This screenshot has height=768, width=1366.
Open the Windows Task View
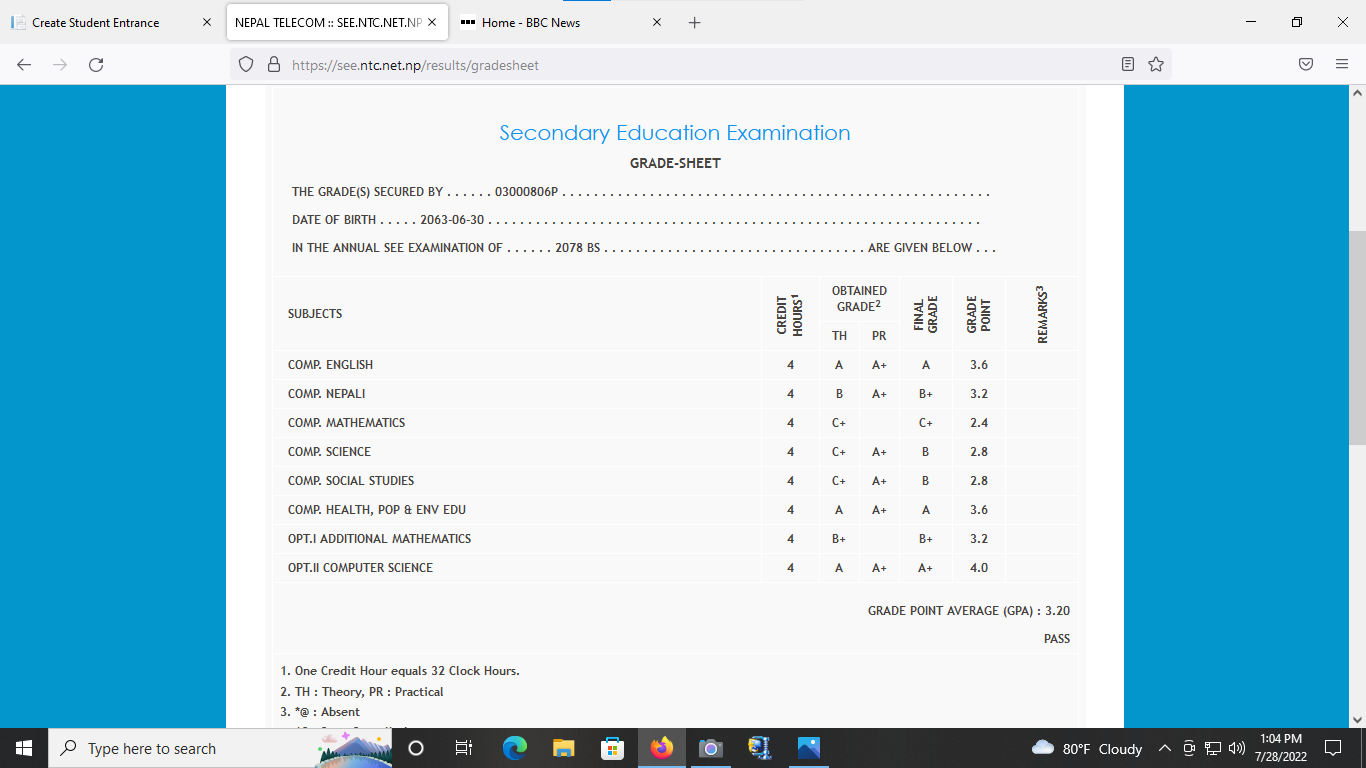[464, 748]
